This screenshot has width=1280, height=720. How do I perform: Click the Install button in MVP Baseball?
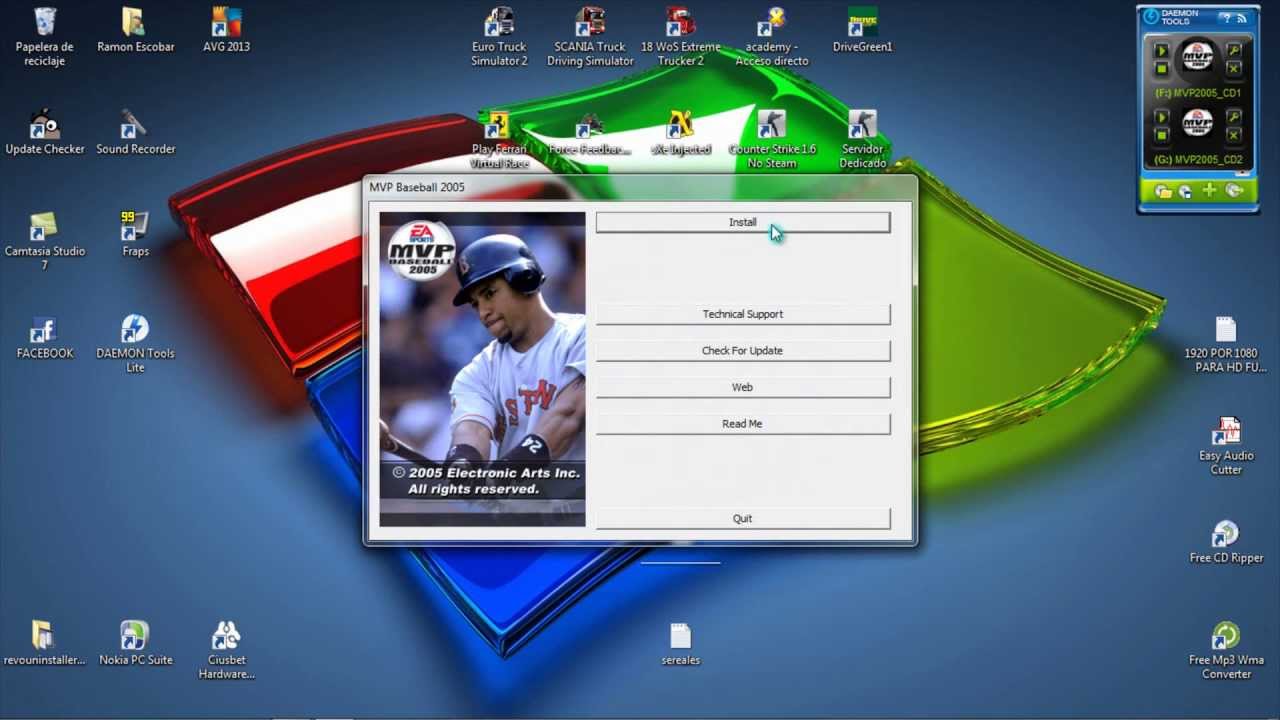tap(742, 222)
